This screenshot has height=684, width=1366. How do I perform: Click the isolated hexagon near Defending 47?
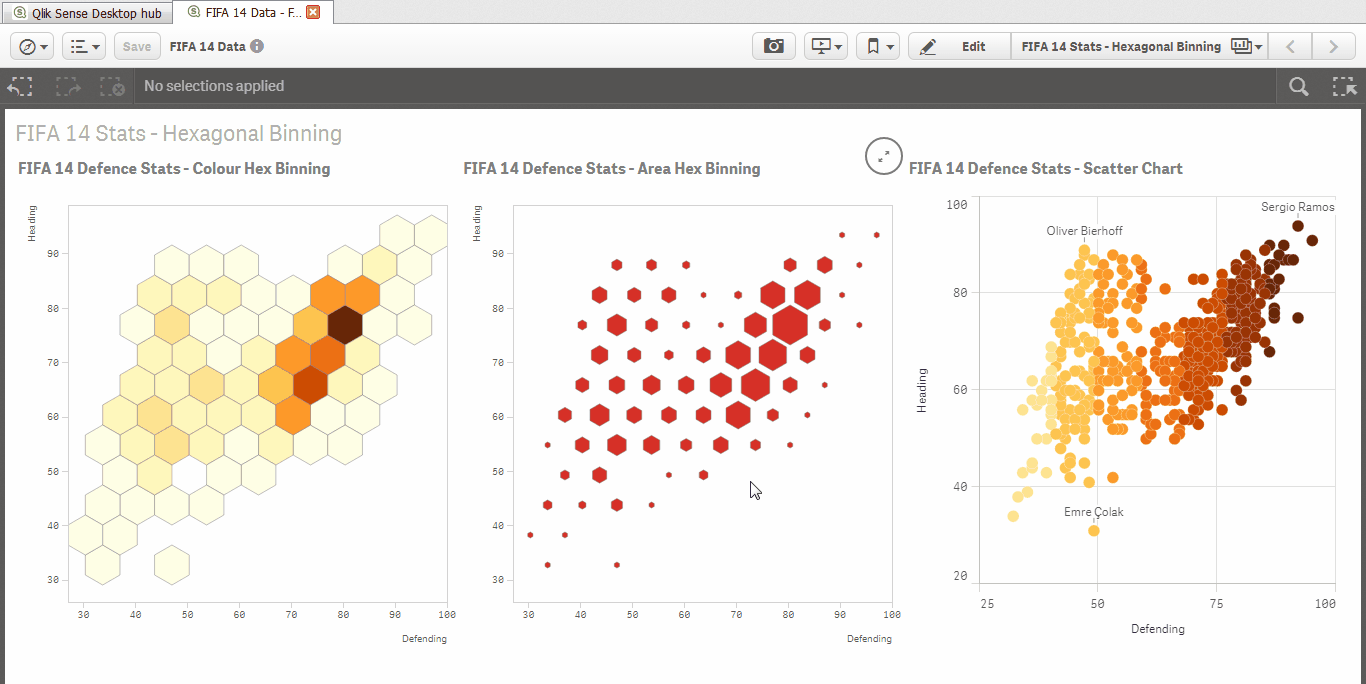pos(172,565)
